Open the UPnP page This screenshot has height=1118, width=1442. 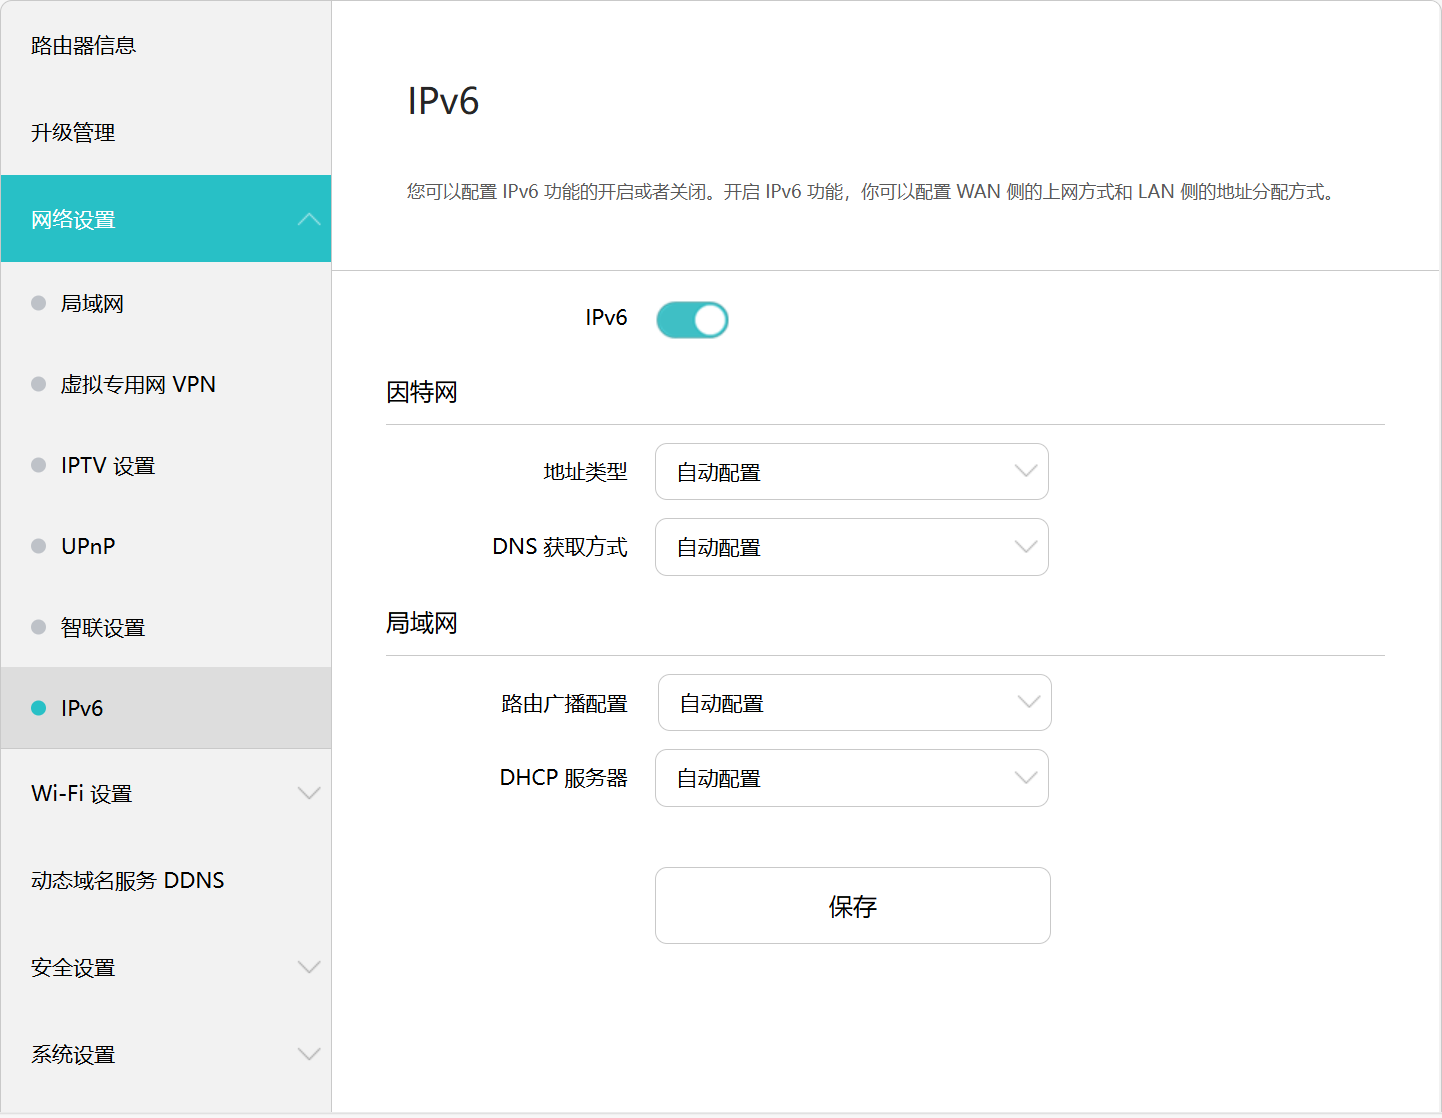pos(166,546)
